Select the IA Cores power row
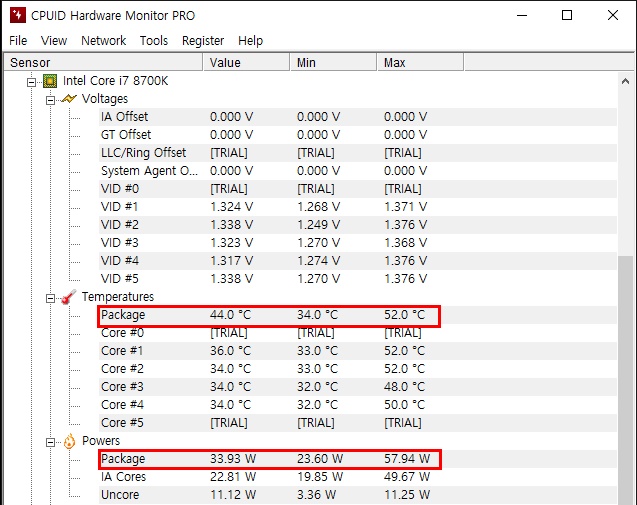The height and width of the screenshot is (505, 637). tap(358, 477)
